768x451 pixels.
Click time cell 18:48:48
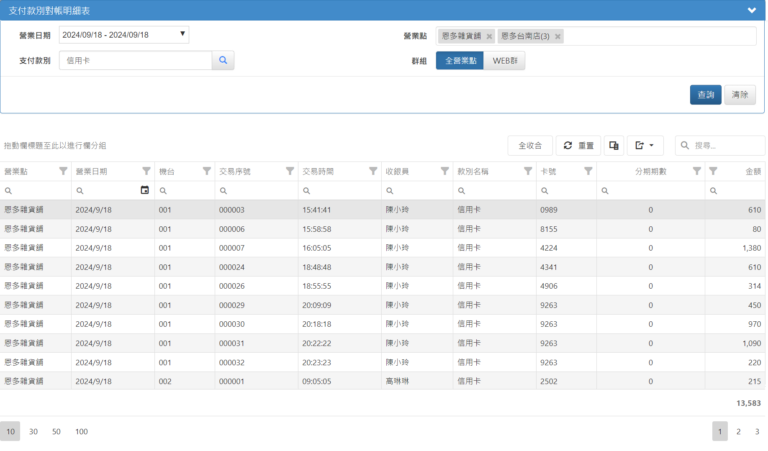coord(316,267)
